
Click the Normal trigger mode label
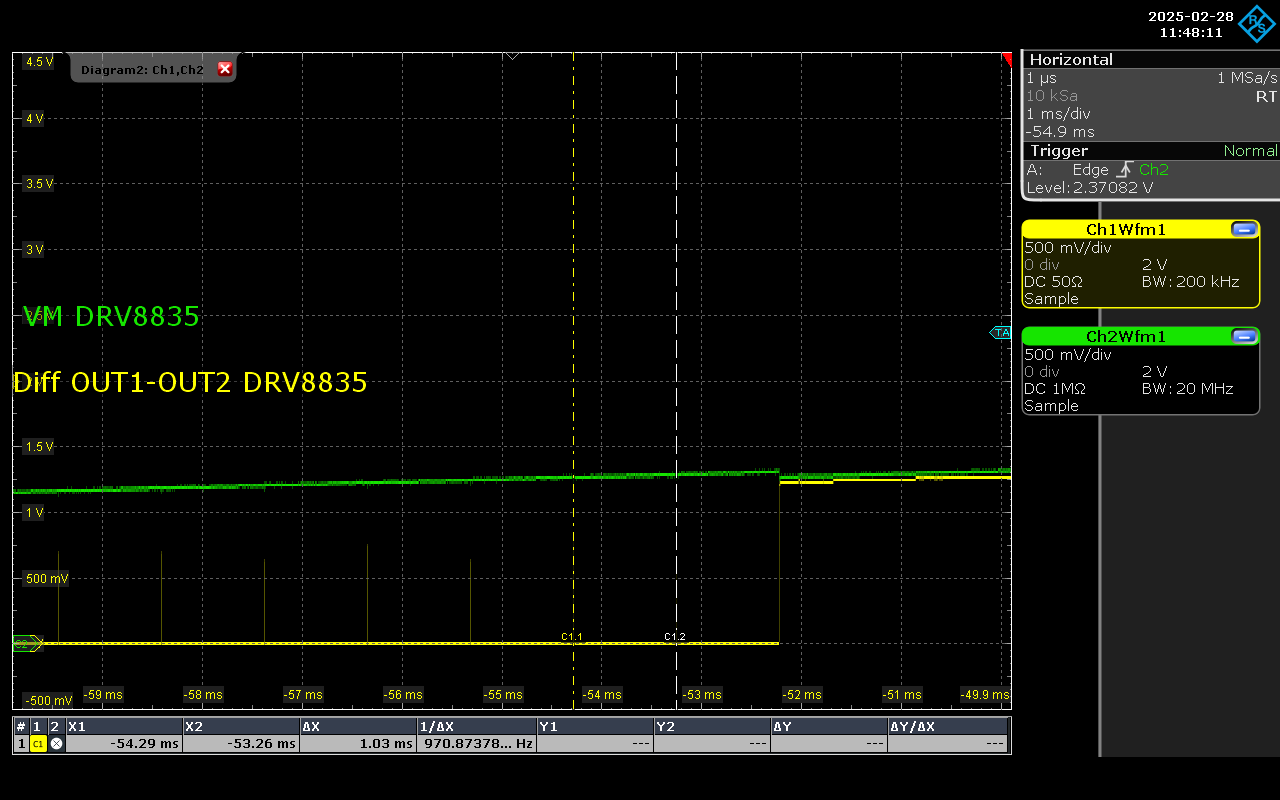click(x=1250, y=151)
